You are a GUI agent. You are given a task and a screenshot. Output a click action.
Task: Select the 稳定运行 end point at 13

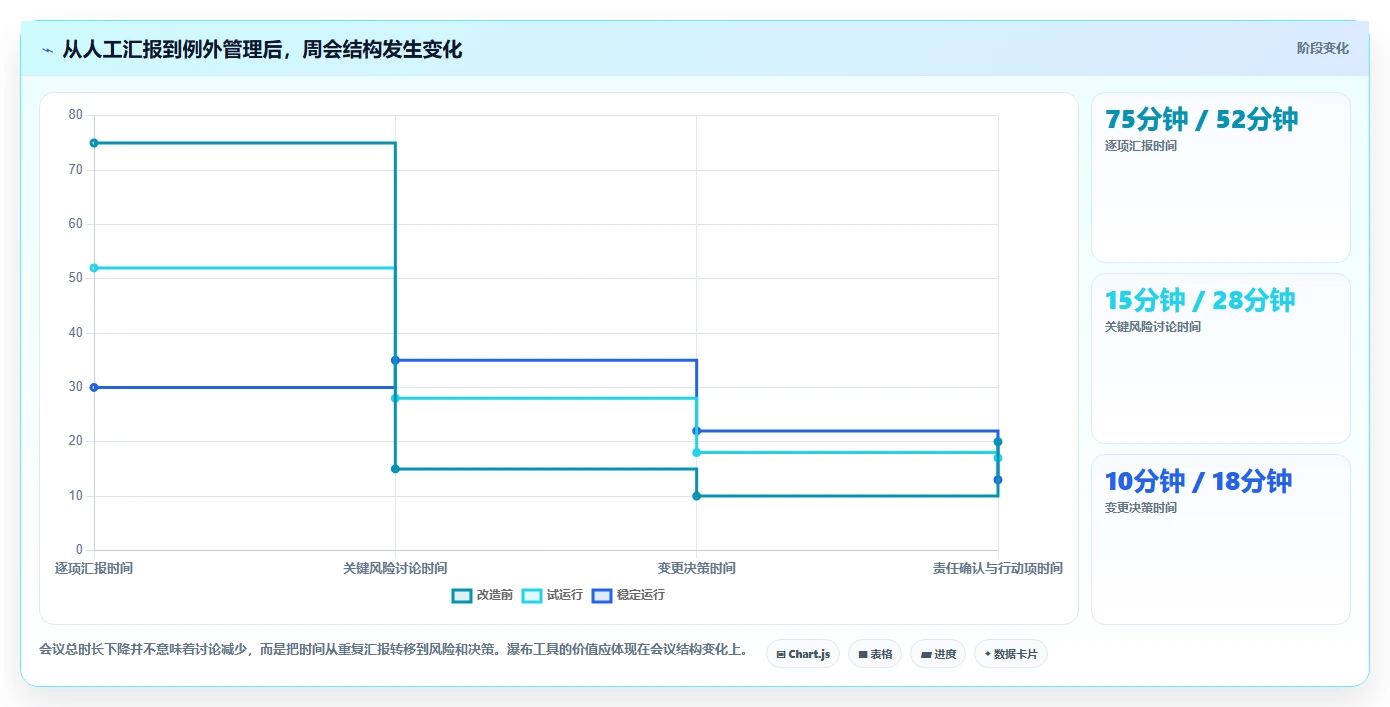[x=998, y=480]
